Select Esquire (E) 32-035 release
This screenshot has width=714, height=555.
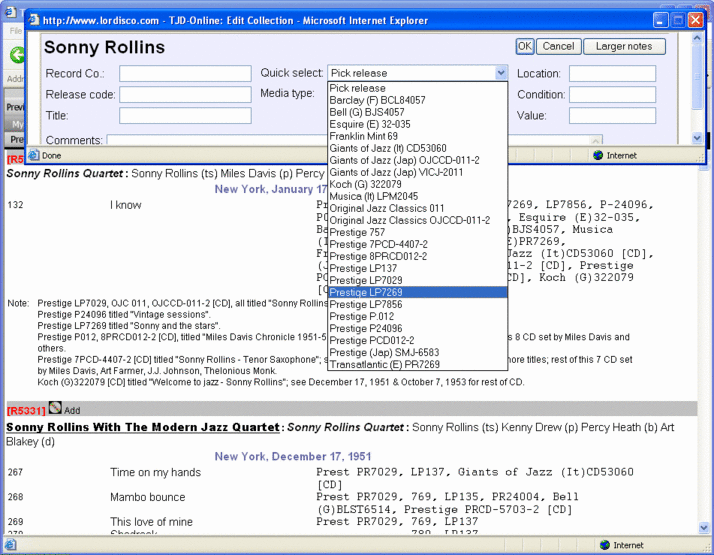pyautogui.click(x=418, y=124)
